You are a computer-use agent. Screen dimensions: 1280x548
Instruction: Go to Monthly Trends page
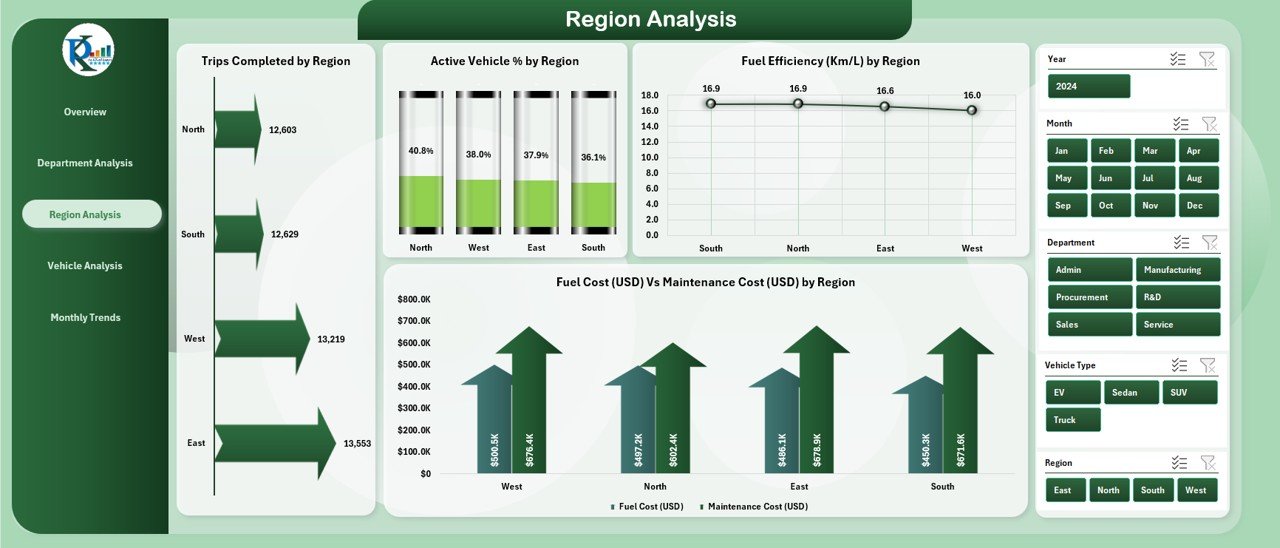(85, 318)
